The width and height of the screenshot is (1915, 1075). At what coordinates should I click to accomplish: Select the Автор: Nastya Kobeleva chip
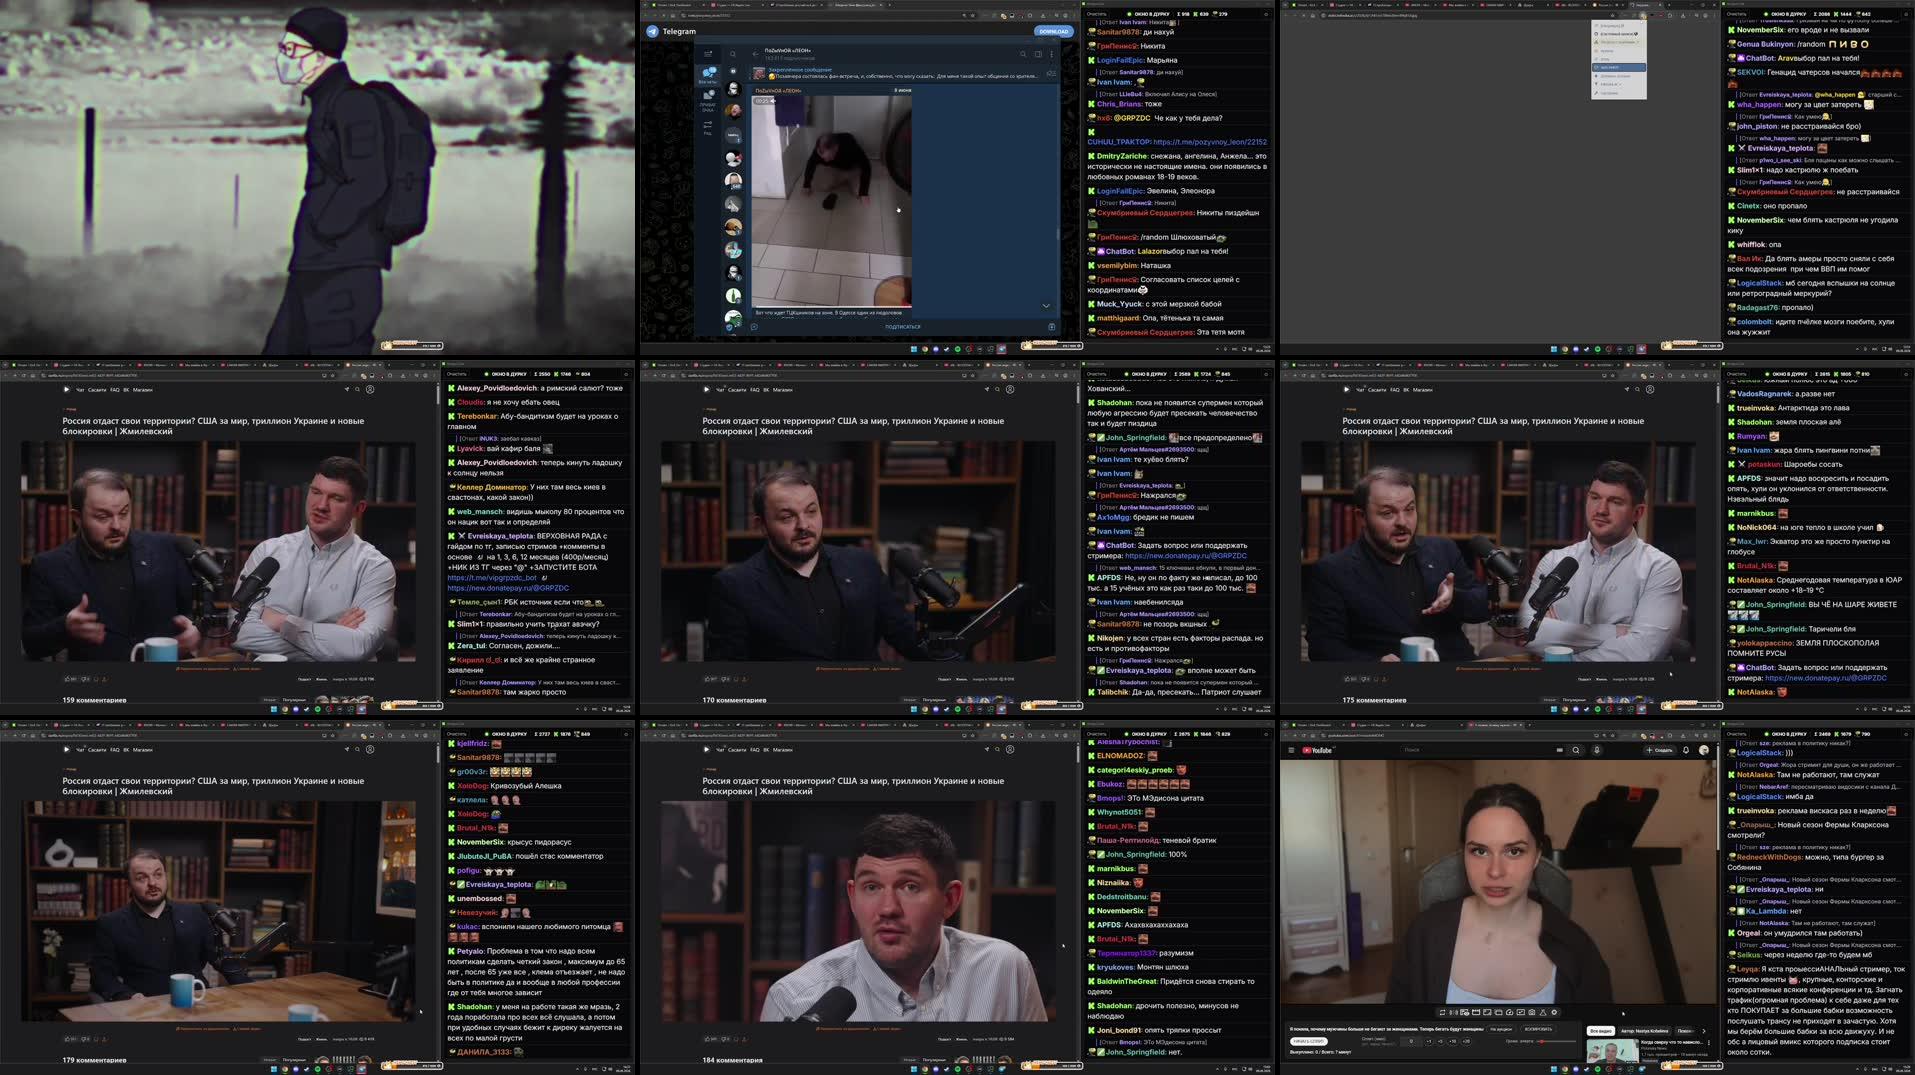[x=1645, y=1031]
